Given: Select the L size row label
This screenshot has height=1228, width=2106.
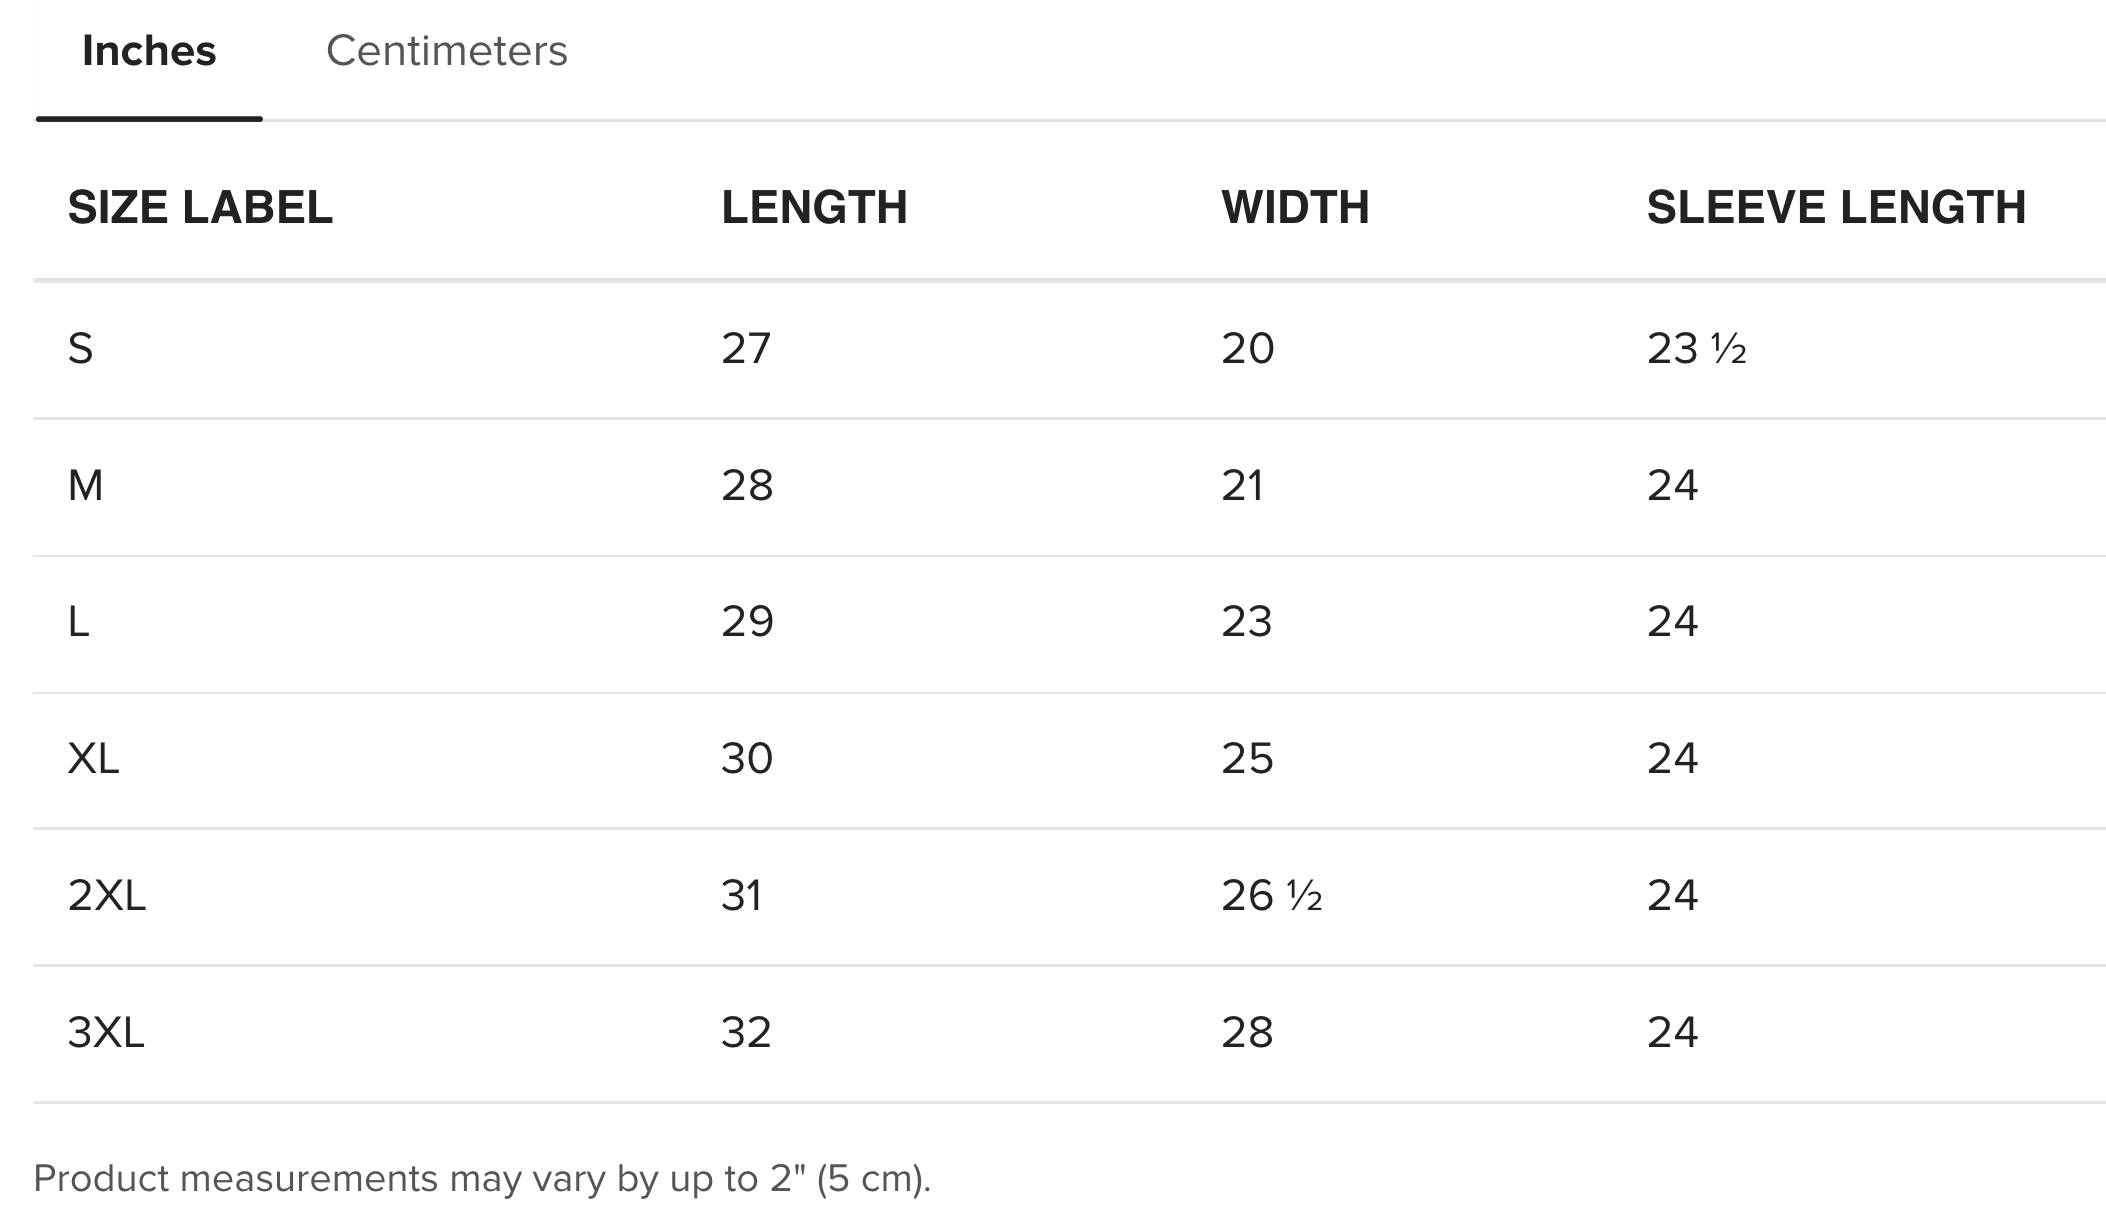Looking at the screenshot, I should (79, 622).
